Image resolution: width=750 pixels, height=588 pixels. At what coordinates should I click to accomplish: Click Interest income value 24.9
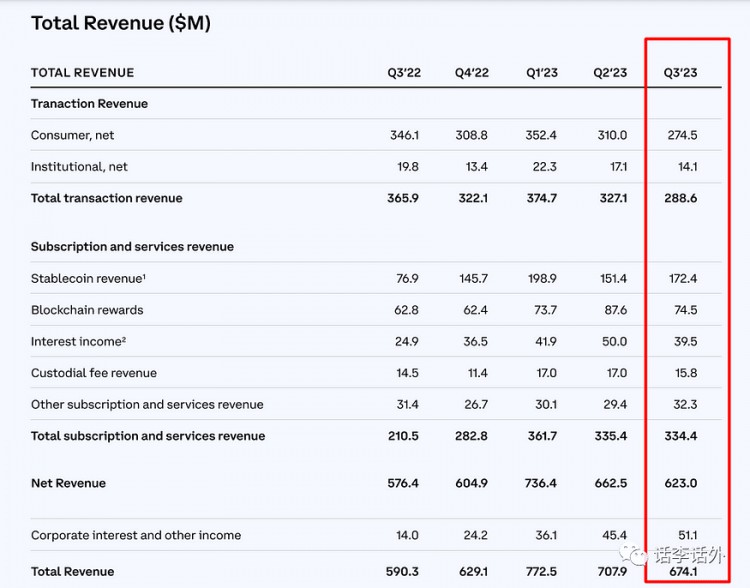point(407,342)
